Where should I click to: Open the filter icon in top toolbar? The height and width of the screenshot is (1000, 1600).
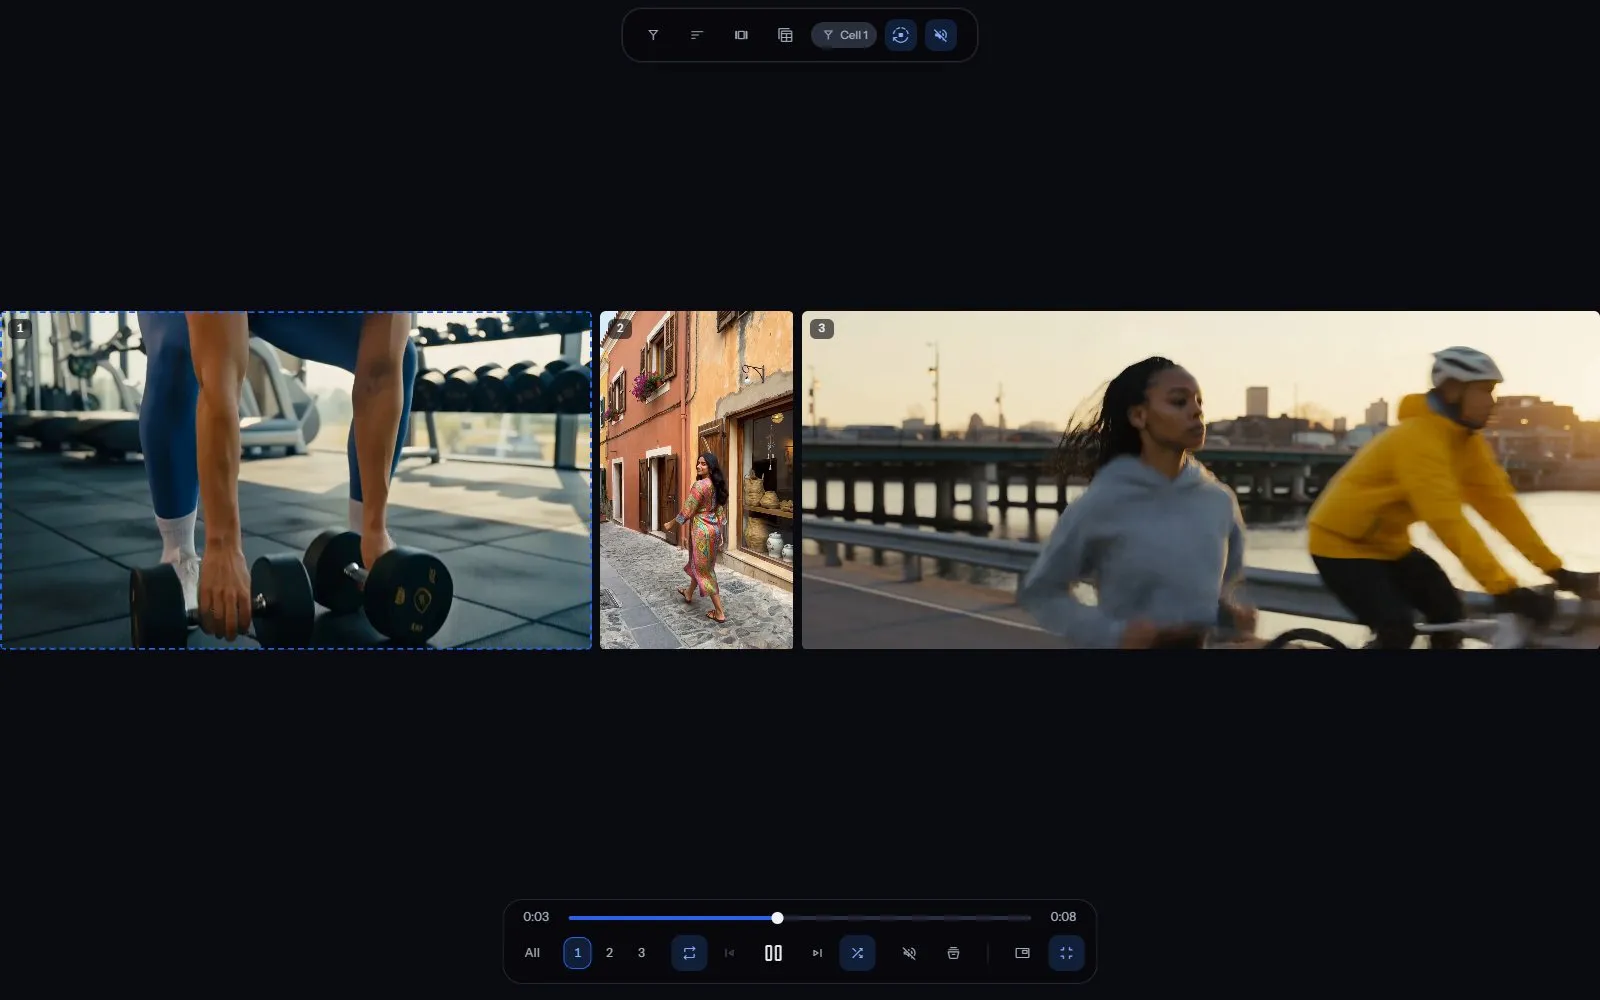(x=653, y=35)
